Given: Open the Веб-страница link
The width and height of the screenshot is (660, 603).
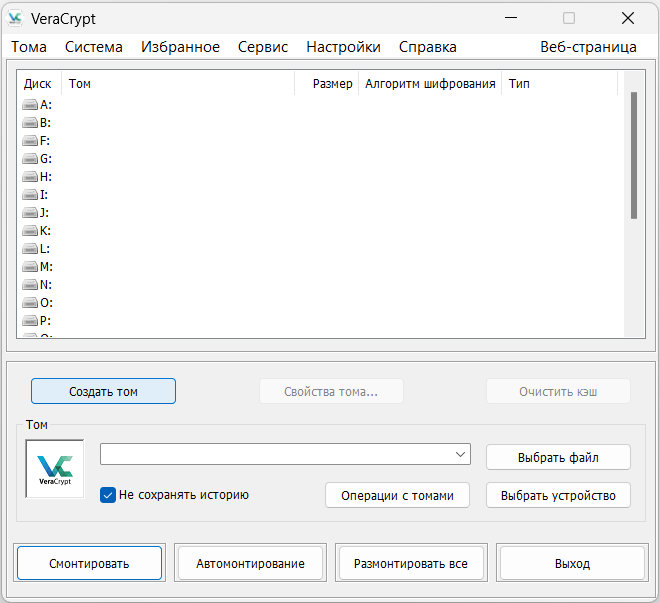Looking at the screenshot, I should click(588, 47).
